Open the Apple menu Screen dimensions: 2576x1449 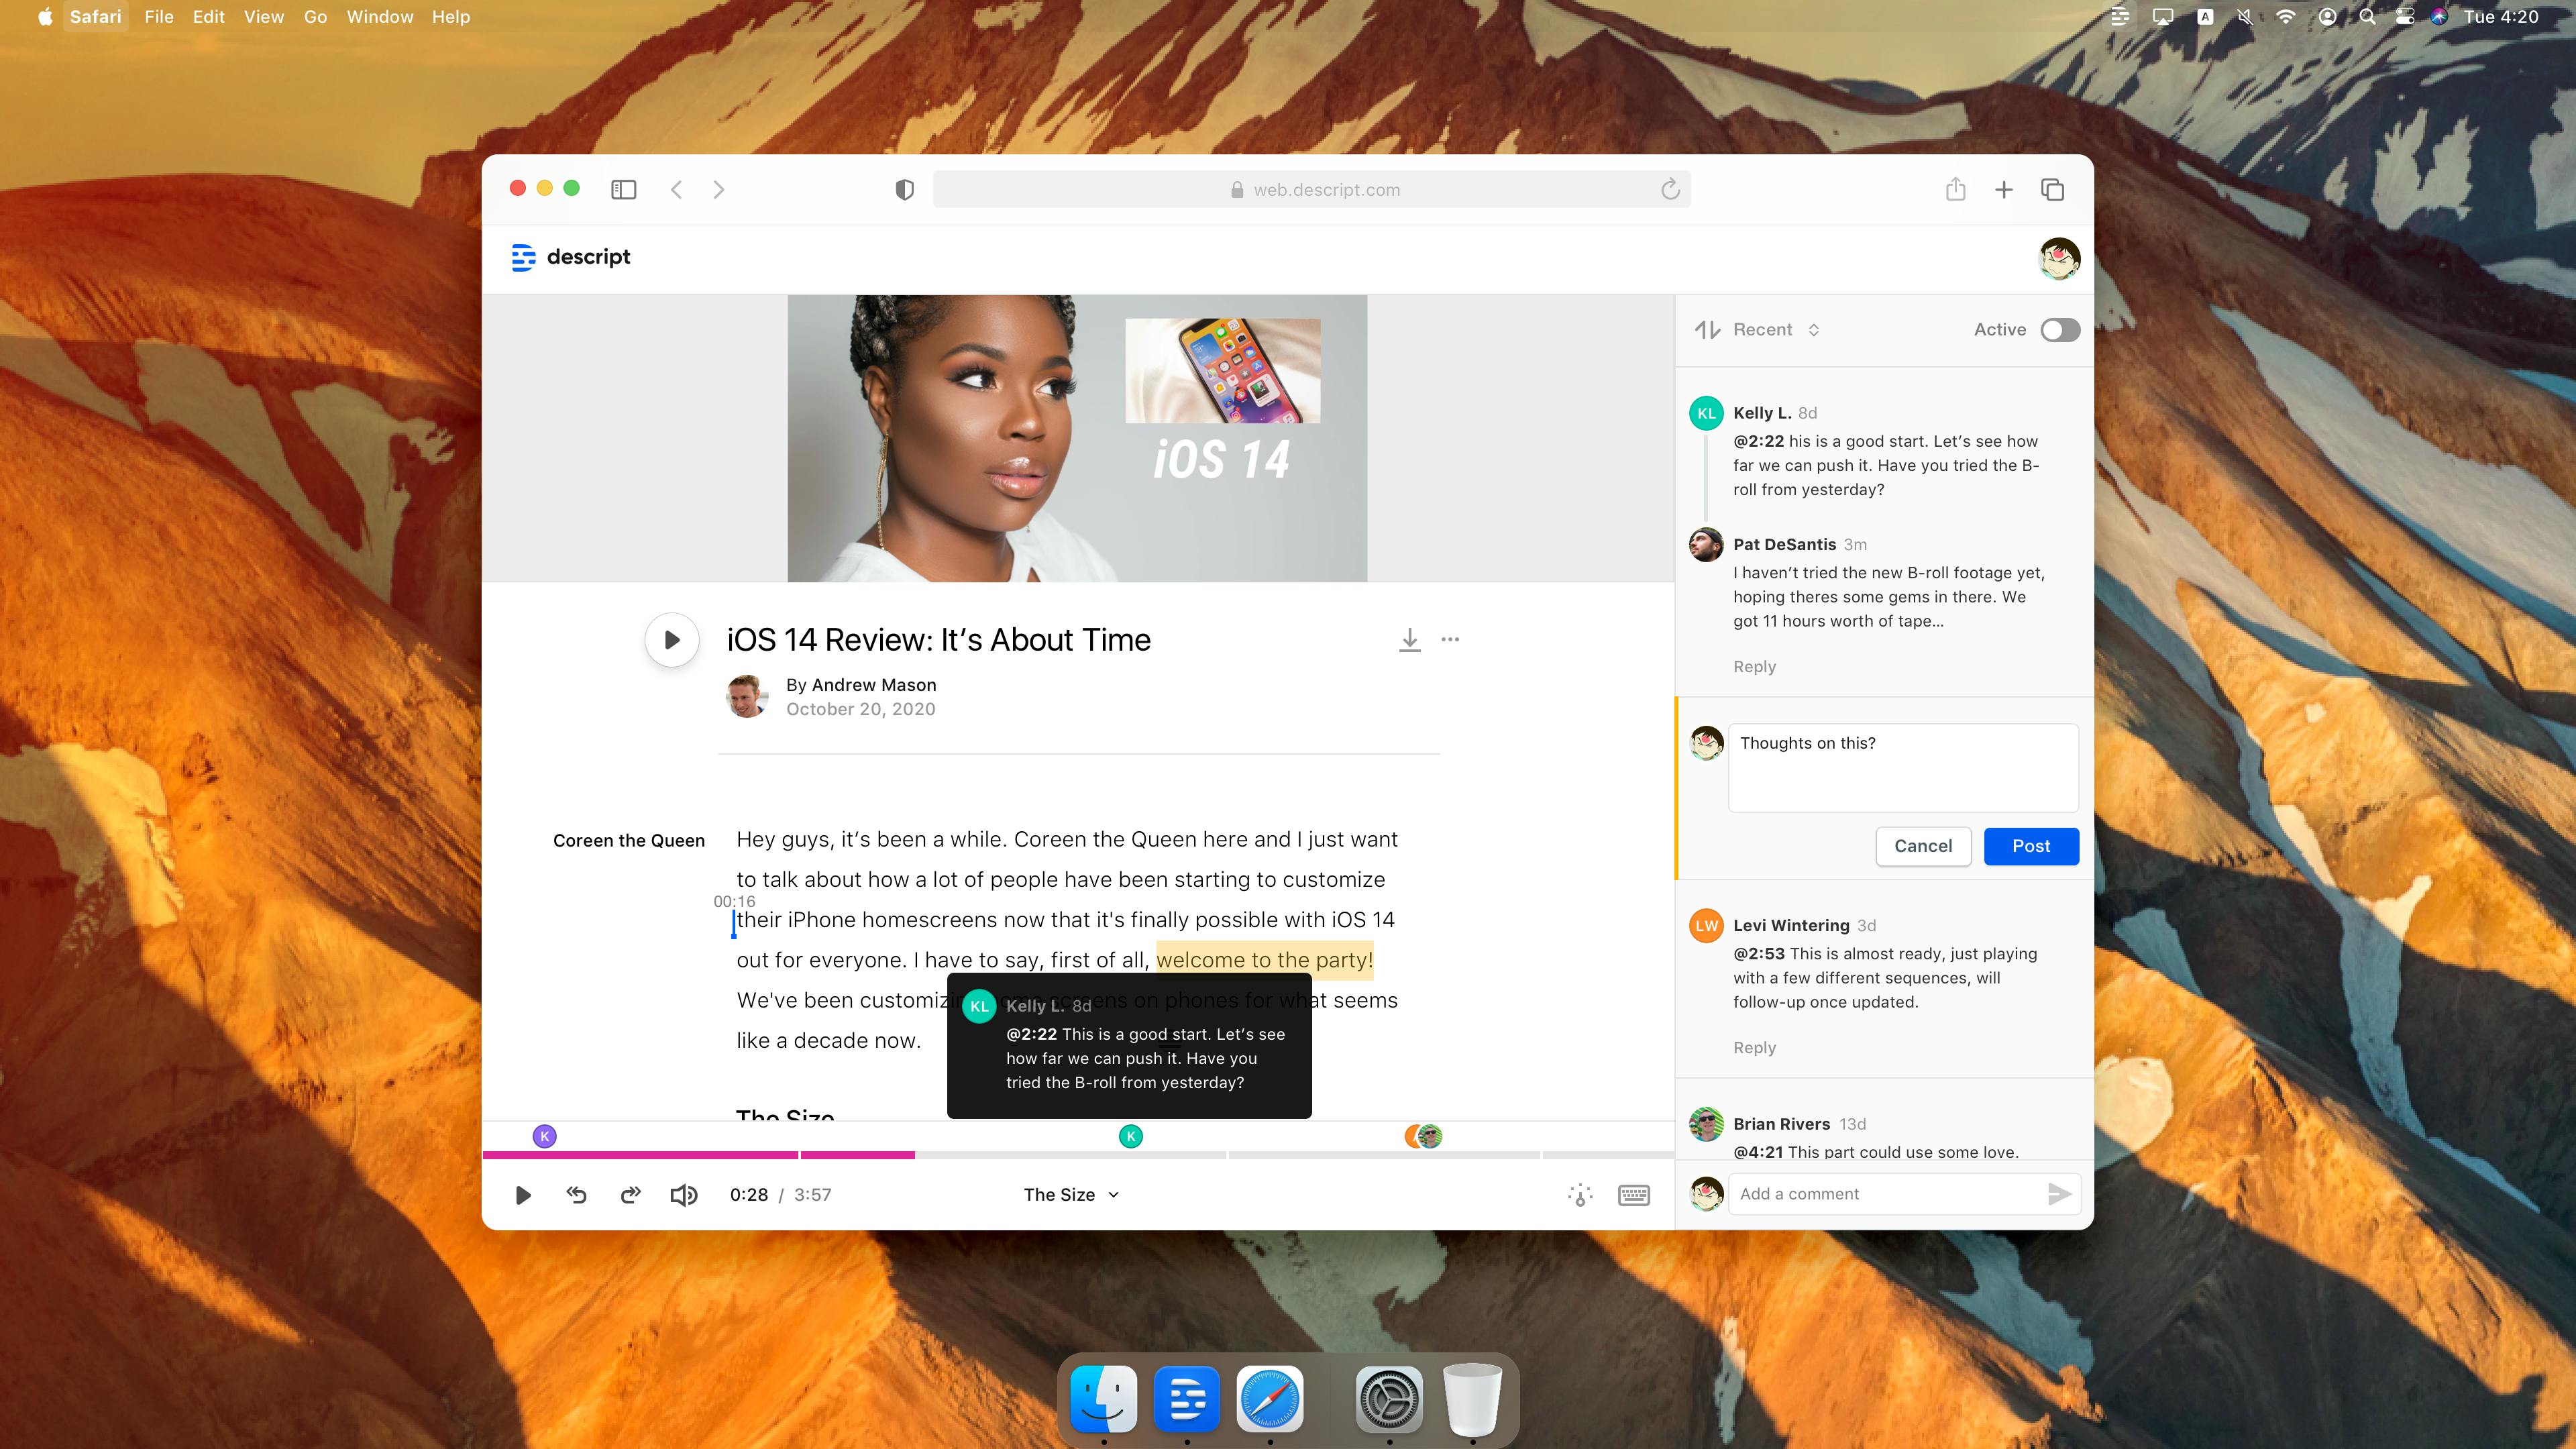[x=45, y=17]
